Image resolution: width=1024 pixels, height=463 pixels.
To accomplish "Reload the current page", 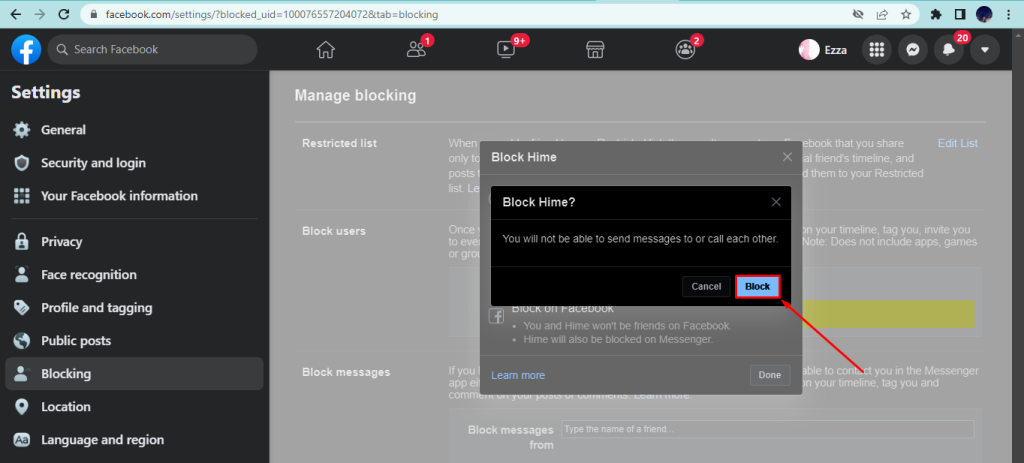I will pyautogui.click(x=63, y=14).
